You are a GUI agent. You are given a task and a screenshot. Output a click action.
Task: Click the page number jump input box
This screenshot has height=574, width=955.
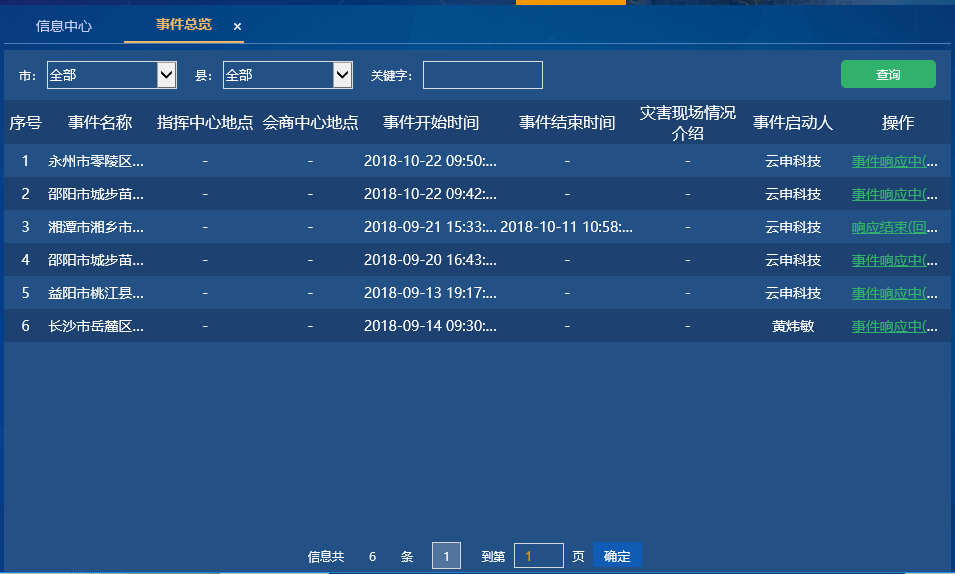(x=538, y=556)
